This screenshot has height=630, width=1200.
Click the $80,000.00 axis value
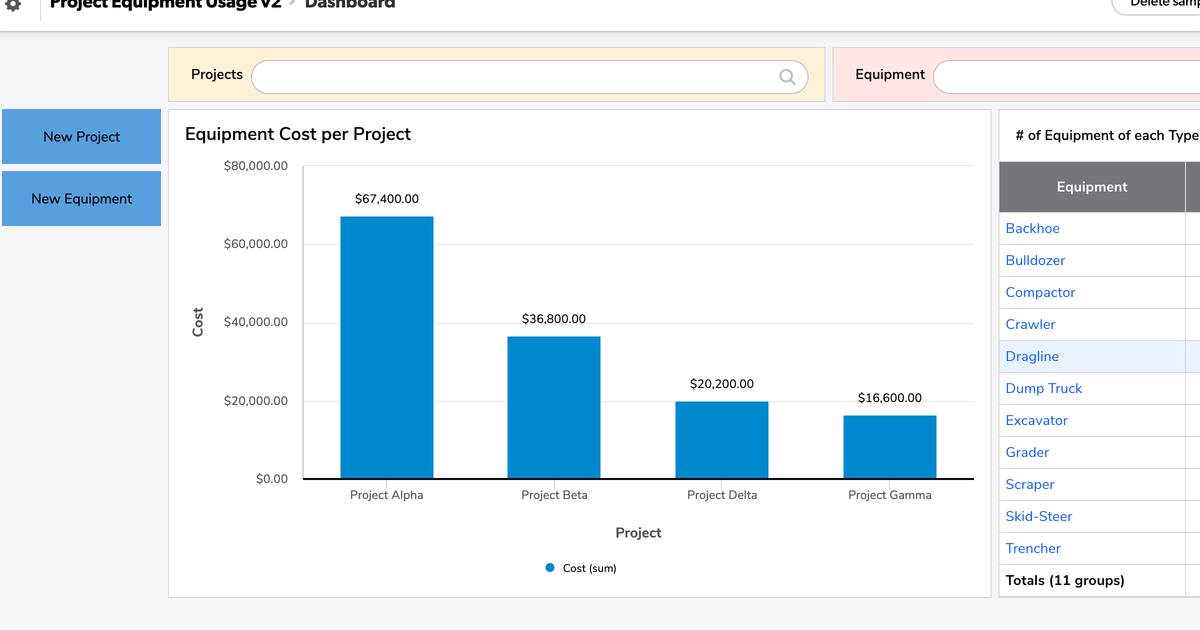point(256,166)
